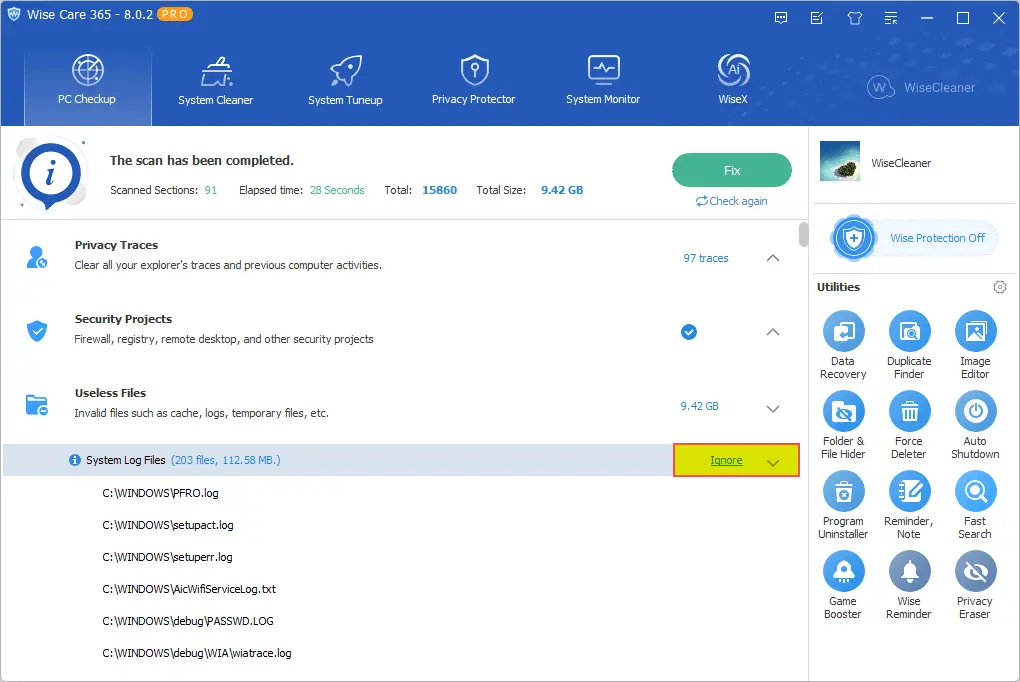Open the skin shirt icon
This screenshot has height=682, width=1020.
point(855,18)
